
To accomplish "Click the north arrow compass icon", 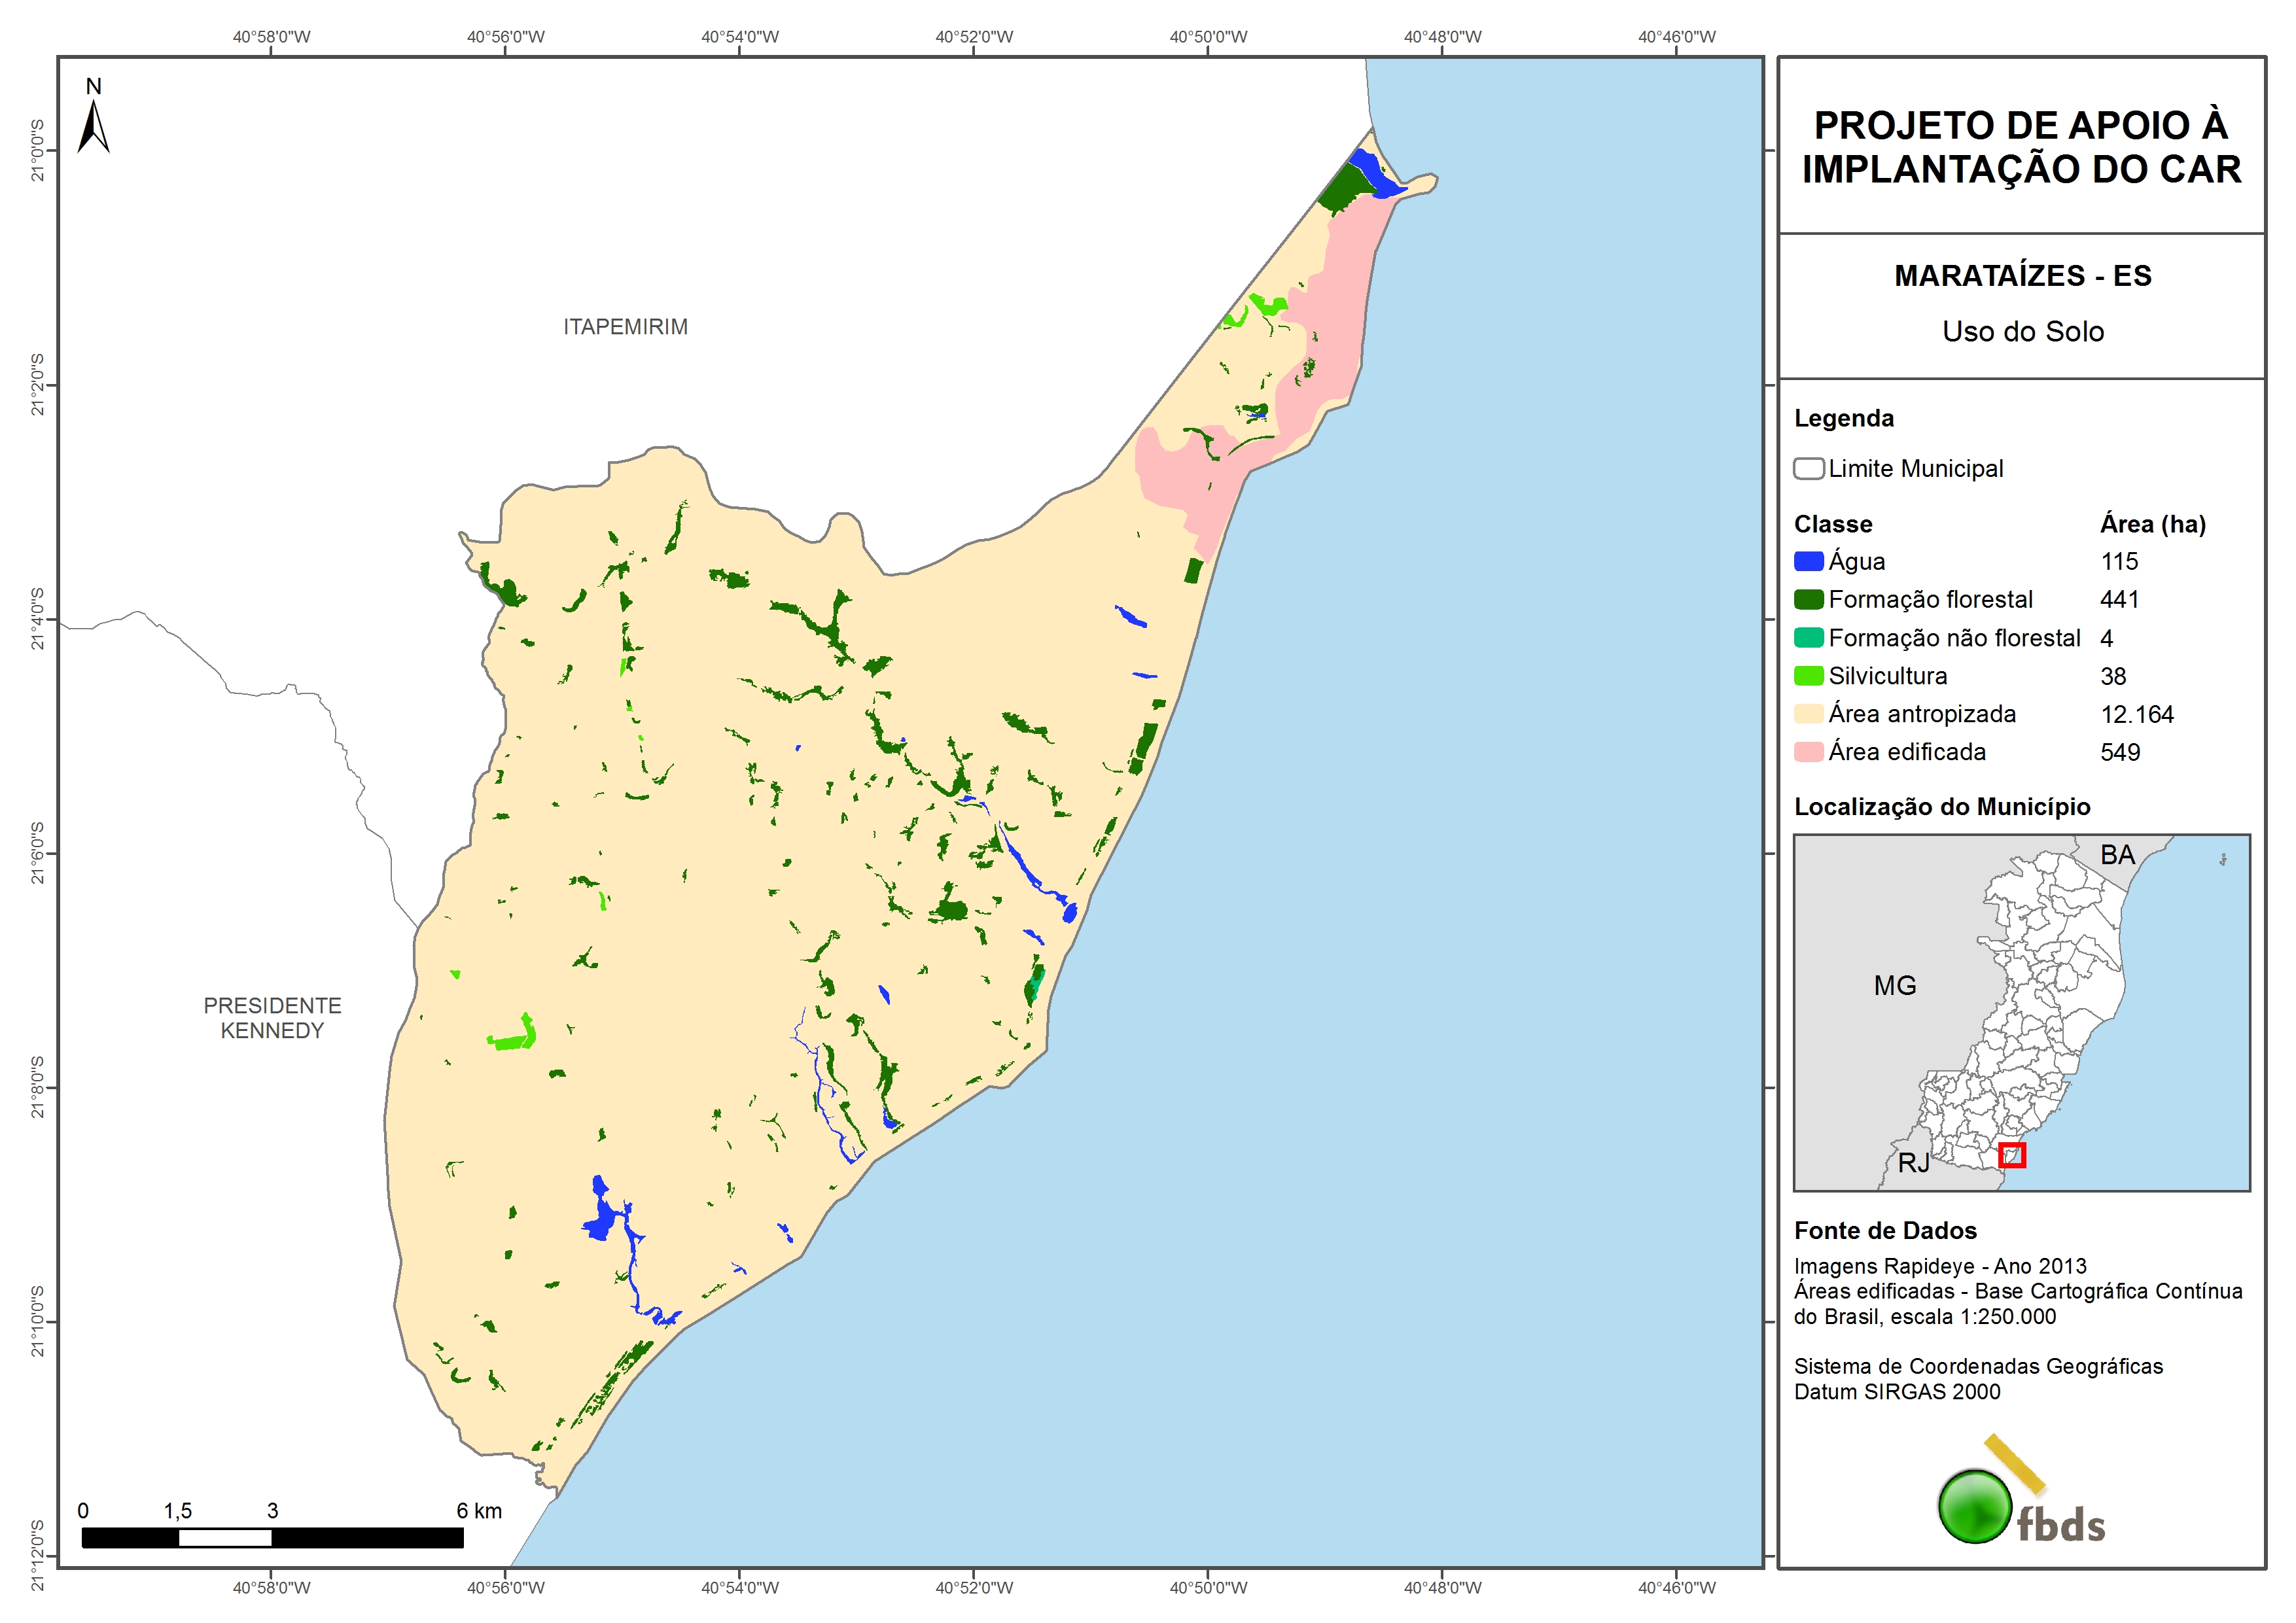I will (x=93, y=125).
